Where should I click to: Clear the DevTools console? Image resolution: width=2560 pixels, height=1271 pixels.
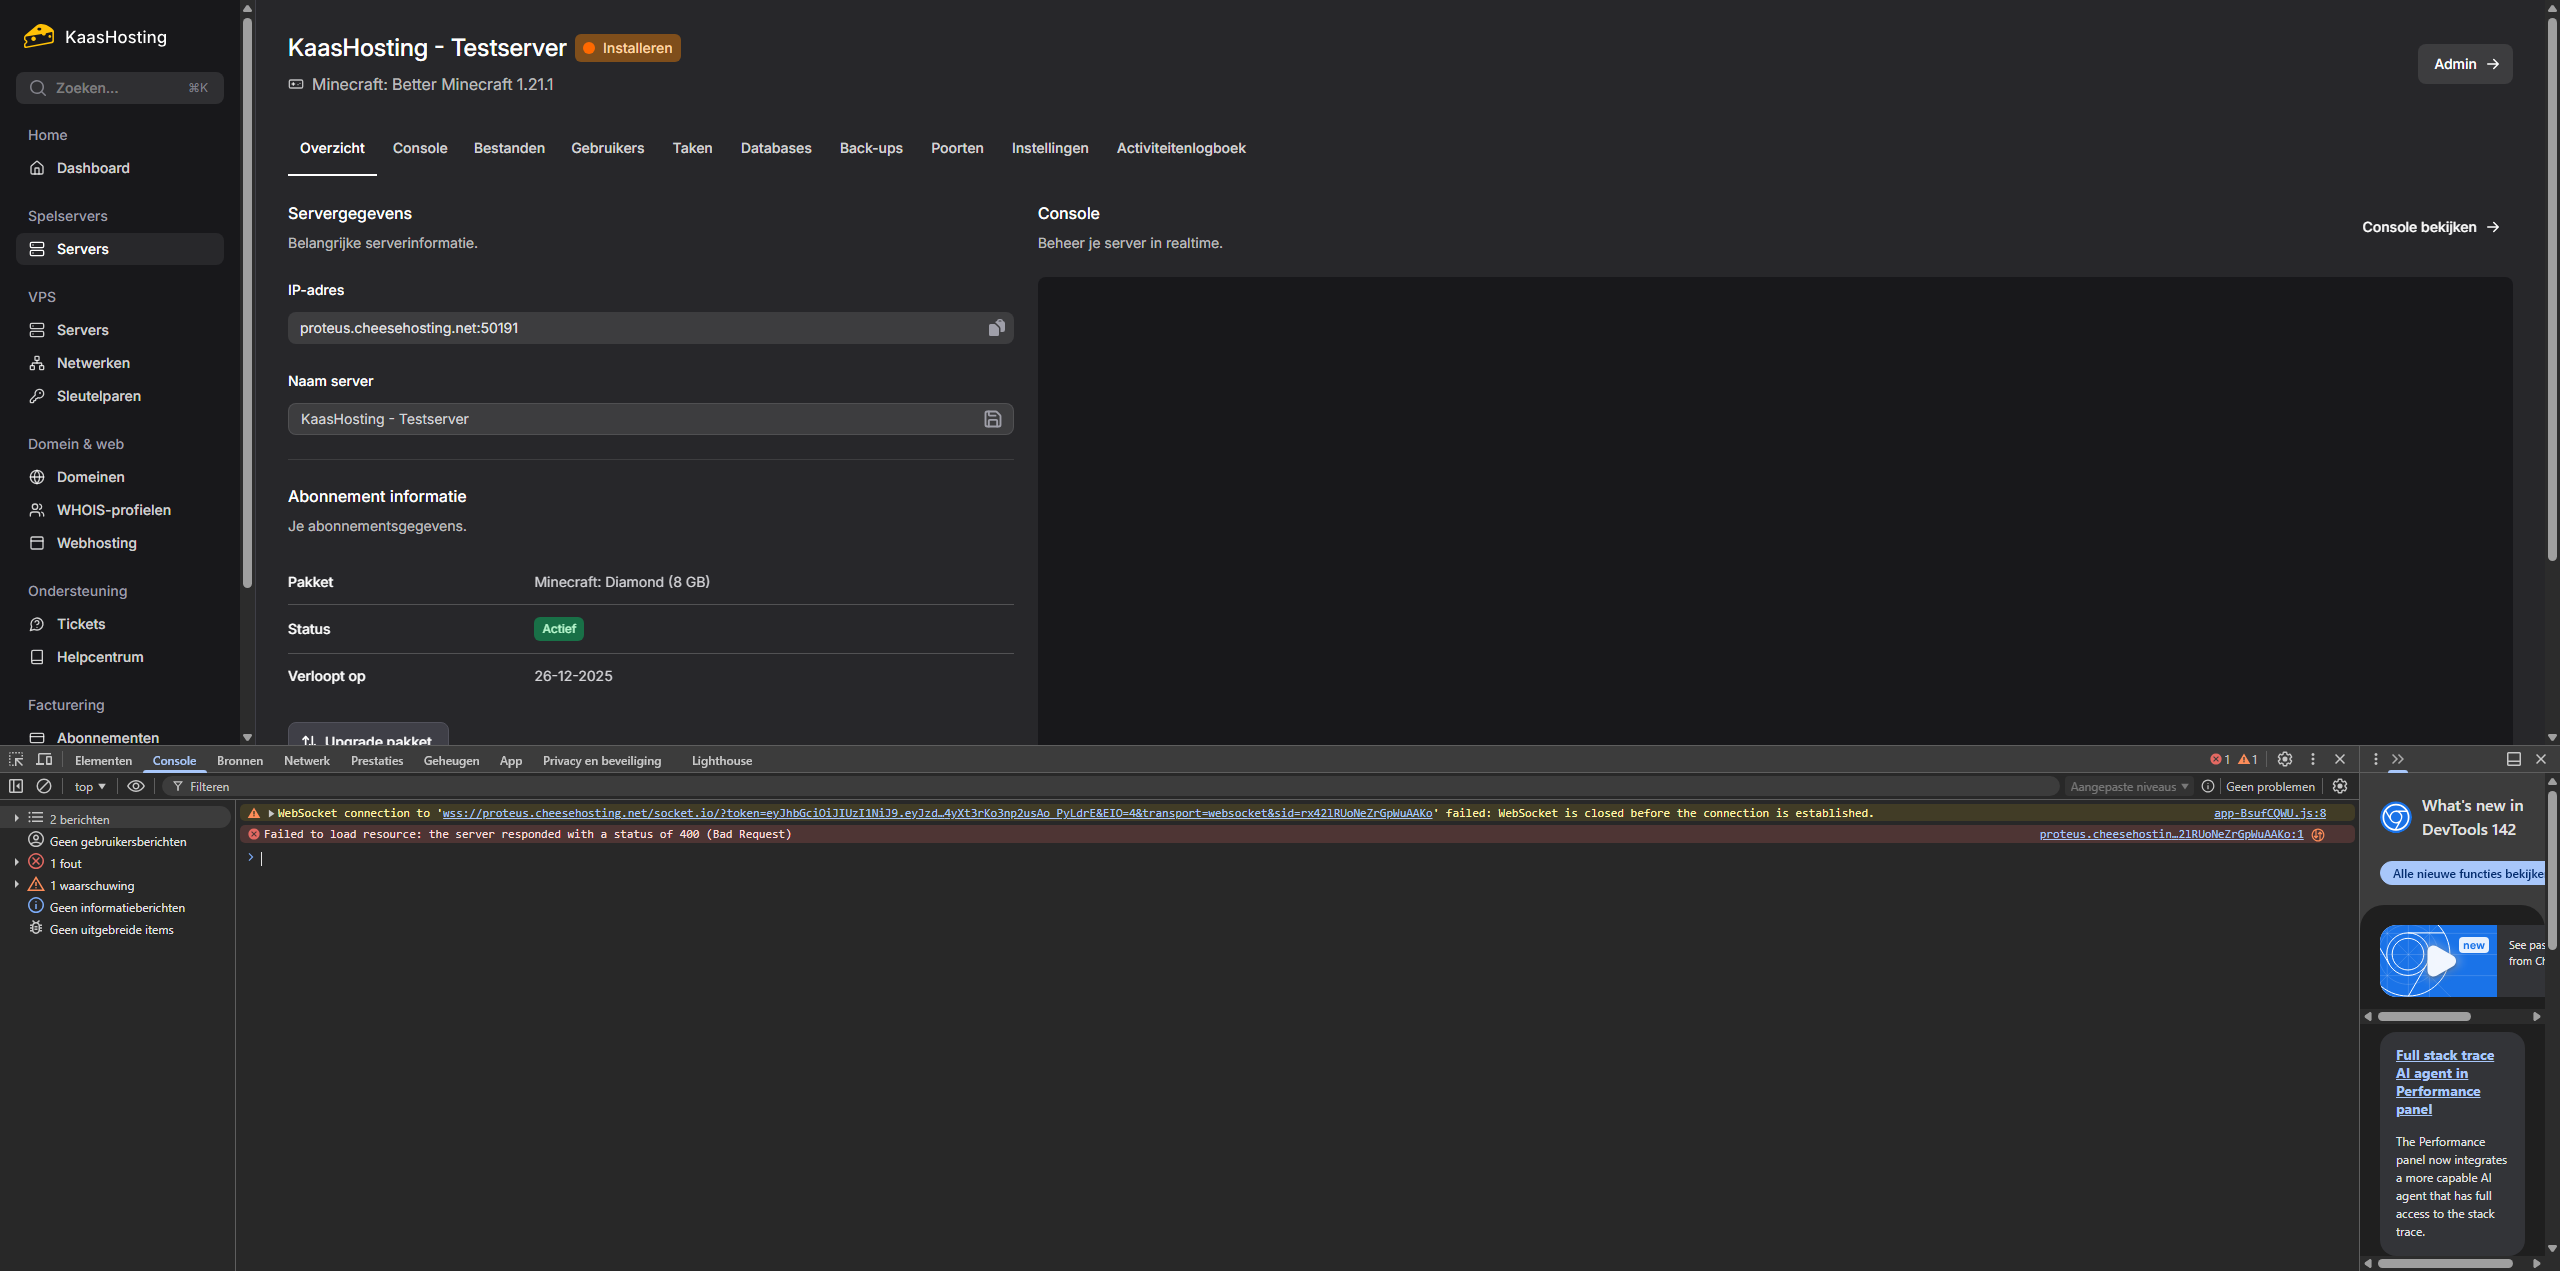pos(44,786)
